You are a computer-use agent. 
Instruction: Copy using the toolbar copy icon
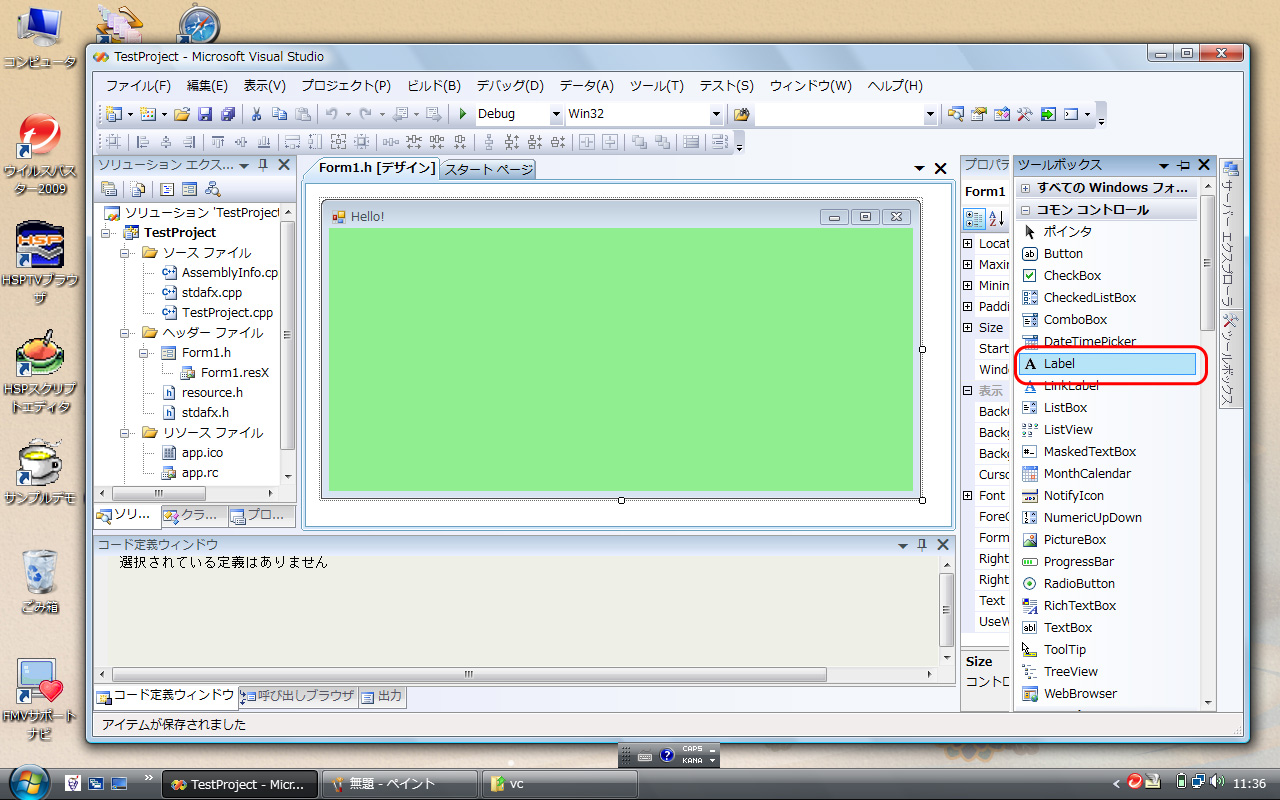click(x=279, y=114)
